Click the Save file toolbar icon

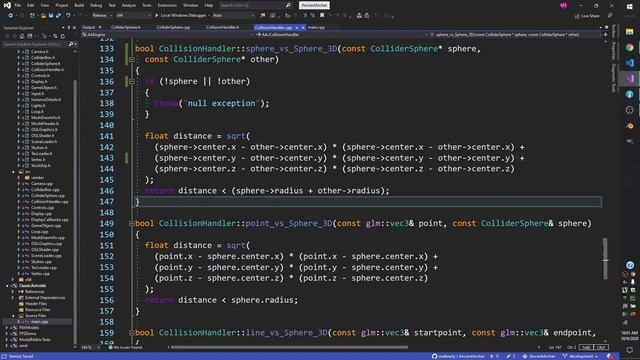point(51,16)
